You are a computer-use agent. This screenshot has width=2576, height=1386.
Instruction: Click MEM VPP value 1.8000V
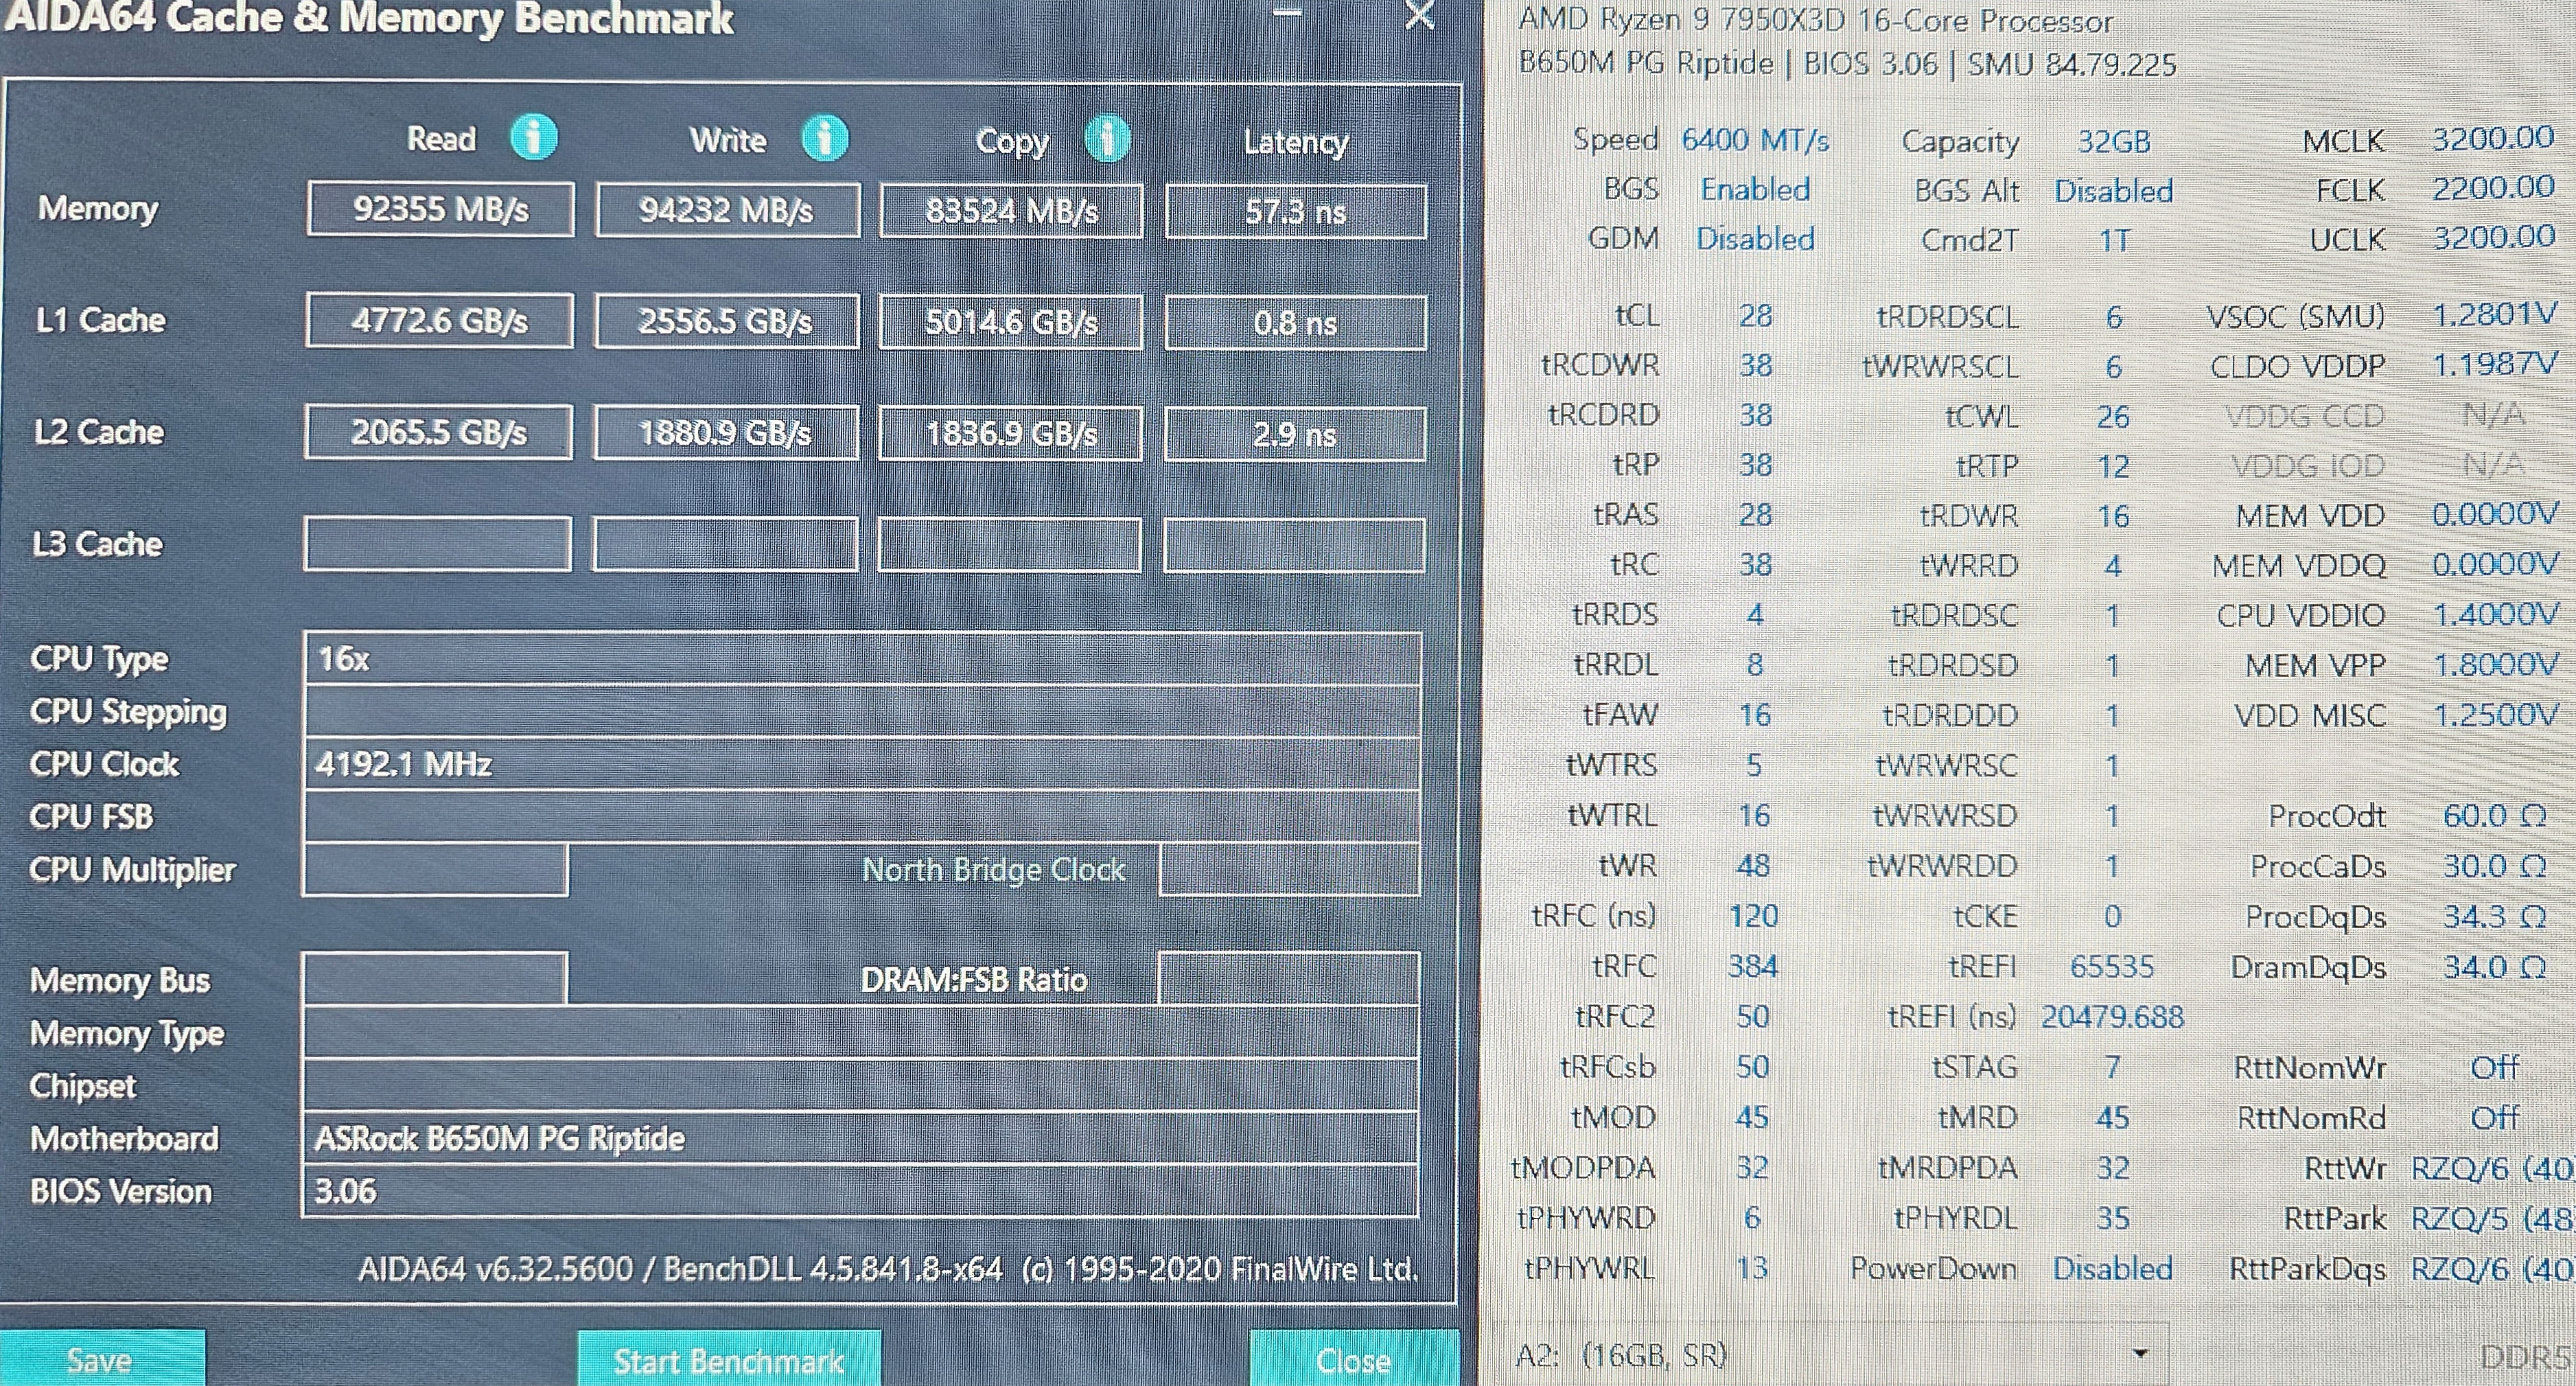(x=2495, y=664)
